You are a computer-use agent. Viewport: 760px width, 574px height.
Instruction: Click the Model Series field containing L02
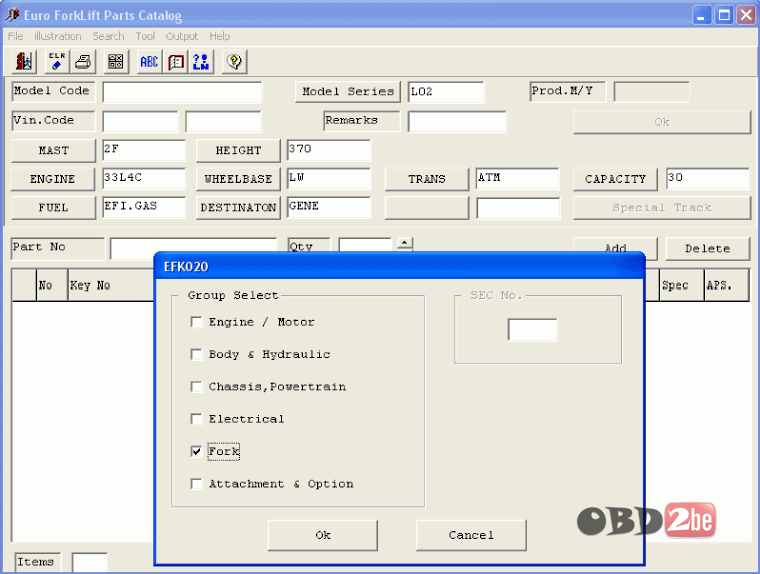coord(446,92)
